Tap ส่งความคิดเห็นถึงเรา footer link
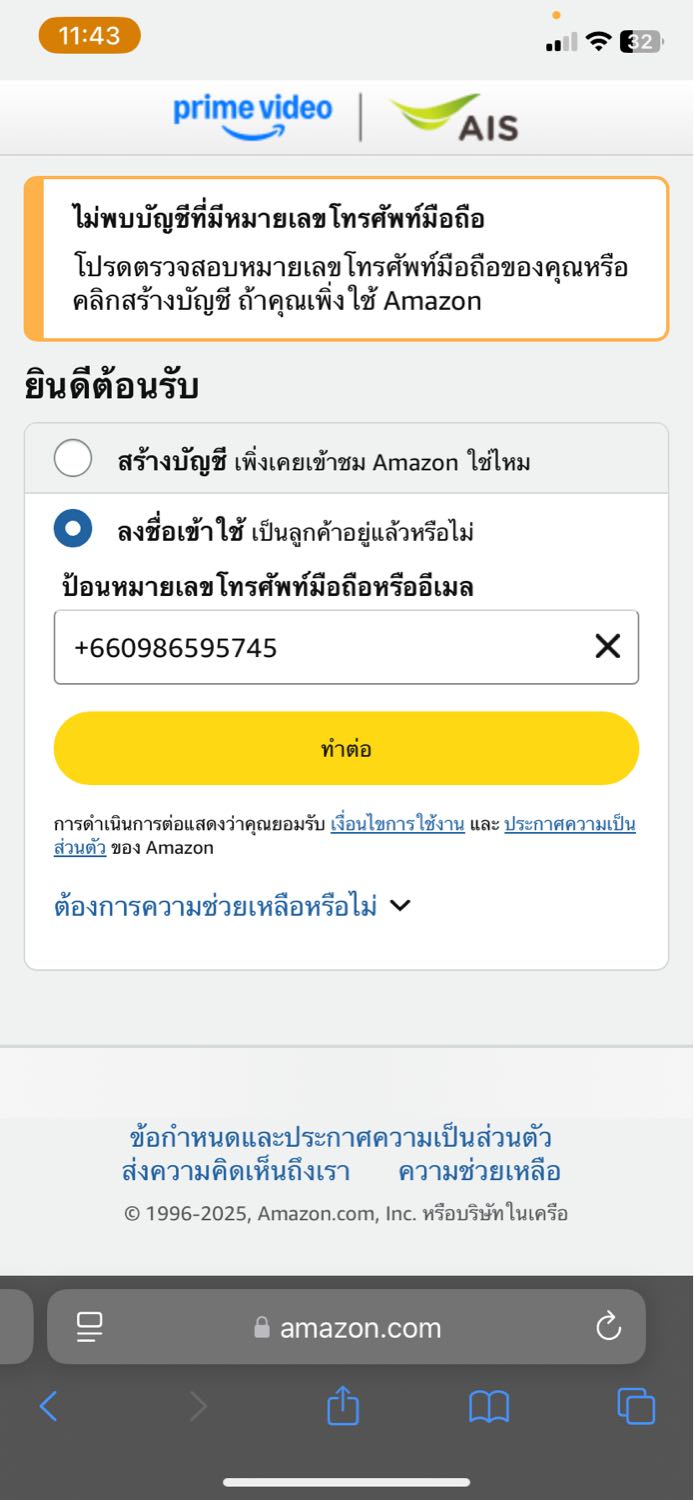The width and height of the screenshot is (694, 1500). [235, 1171]
